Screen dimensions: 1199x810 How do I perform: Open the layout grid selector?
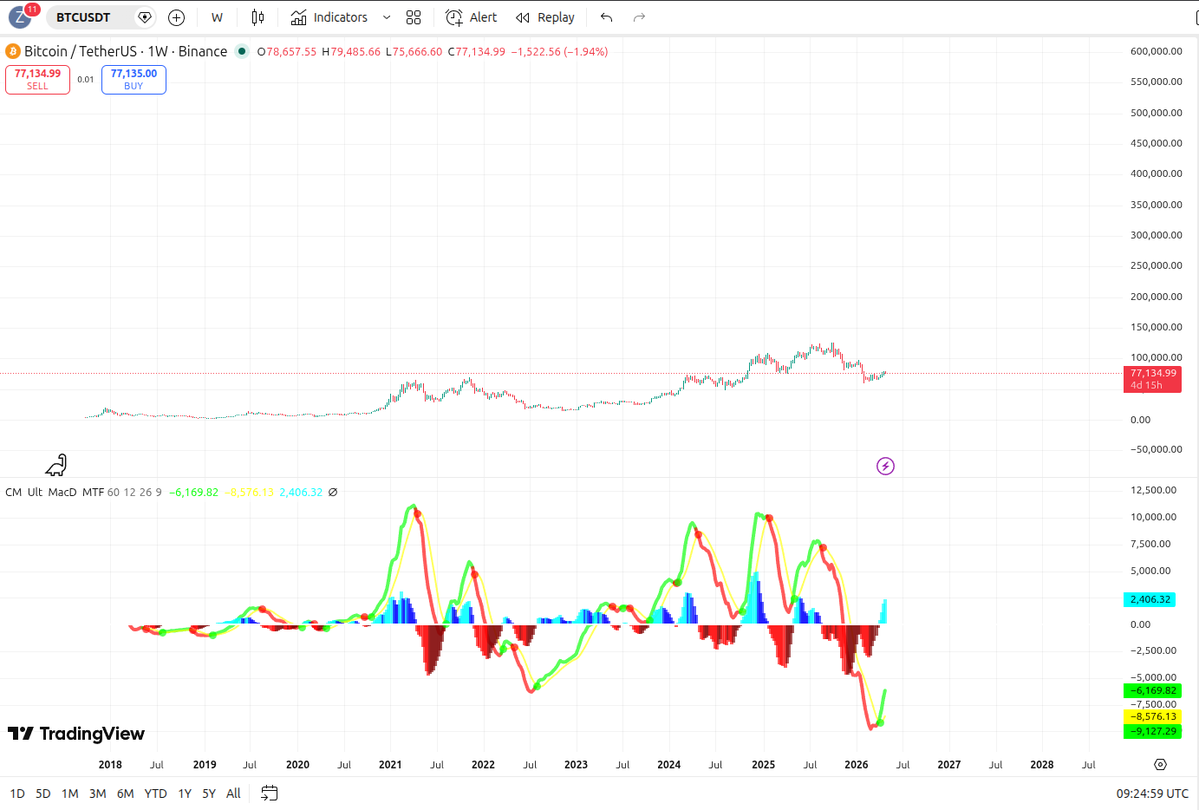click(413, 17)
